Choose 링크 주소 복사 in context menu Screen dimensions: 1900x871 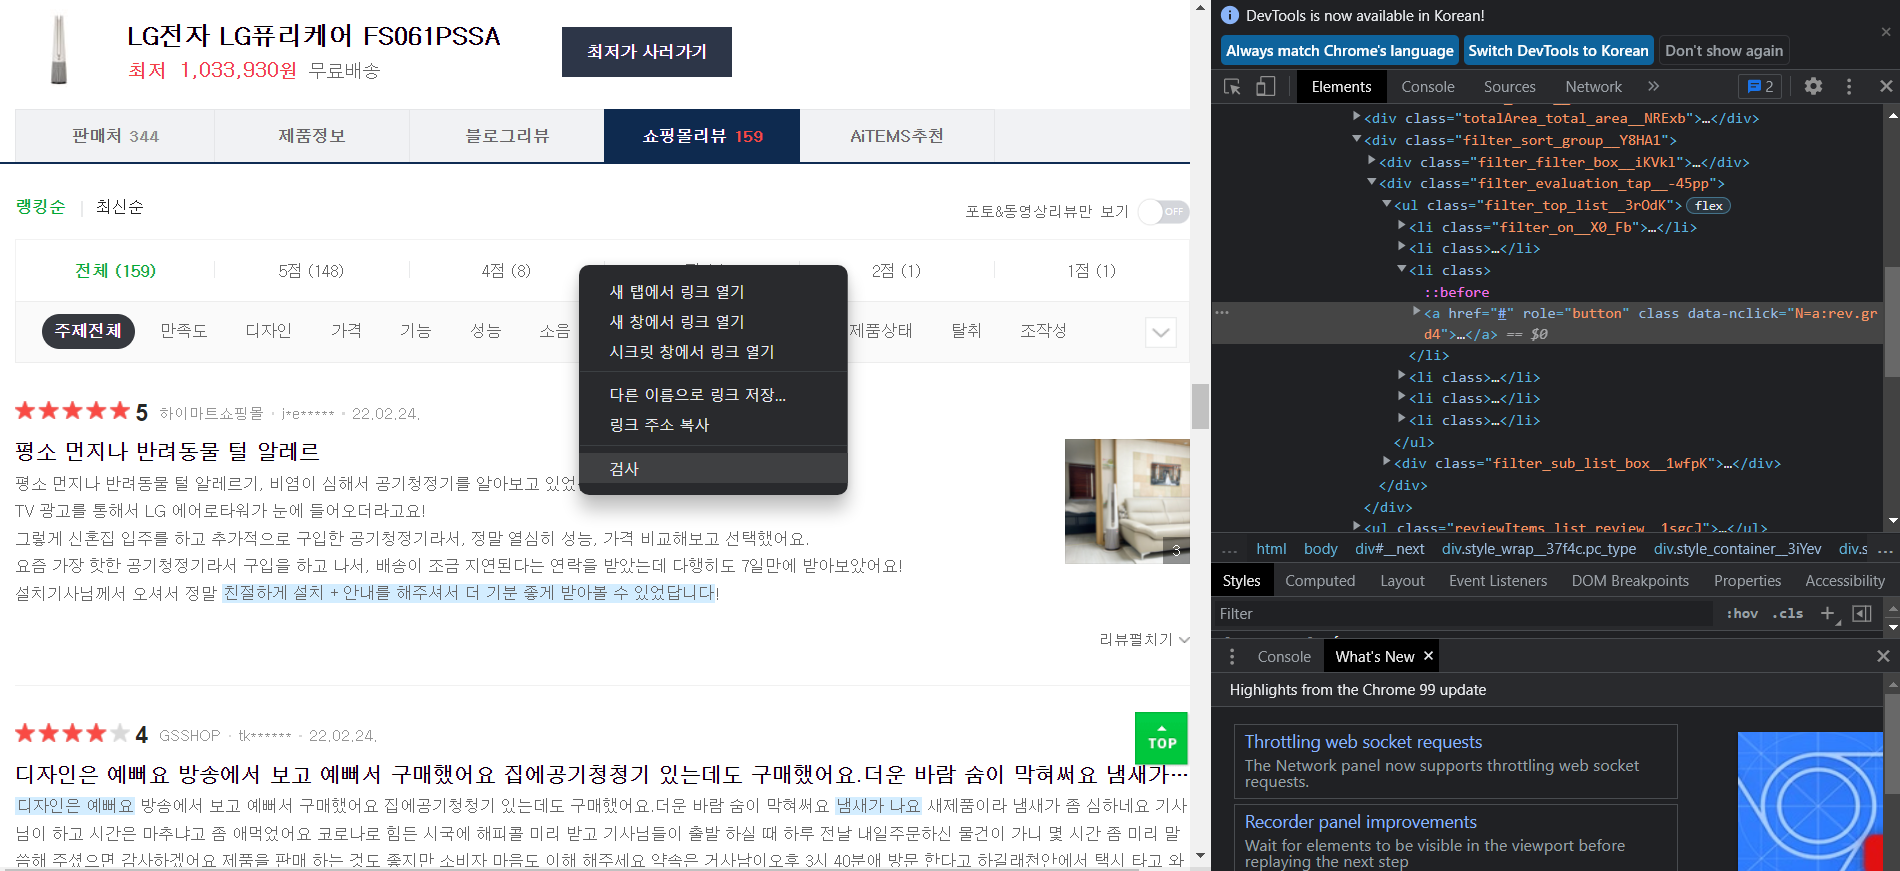tap(713, 425)
